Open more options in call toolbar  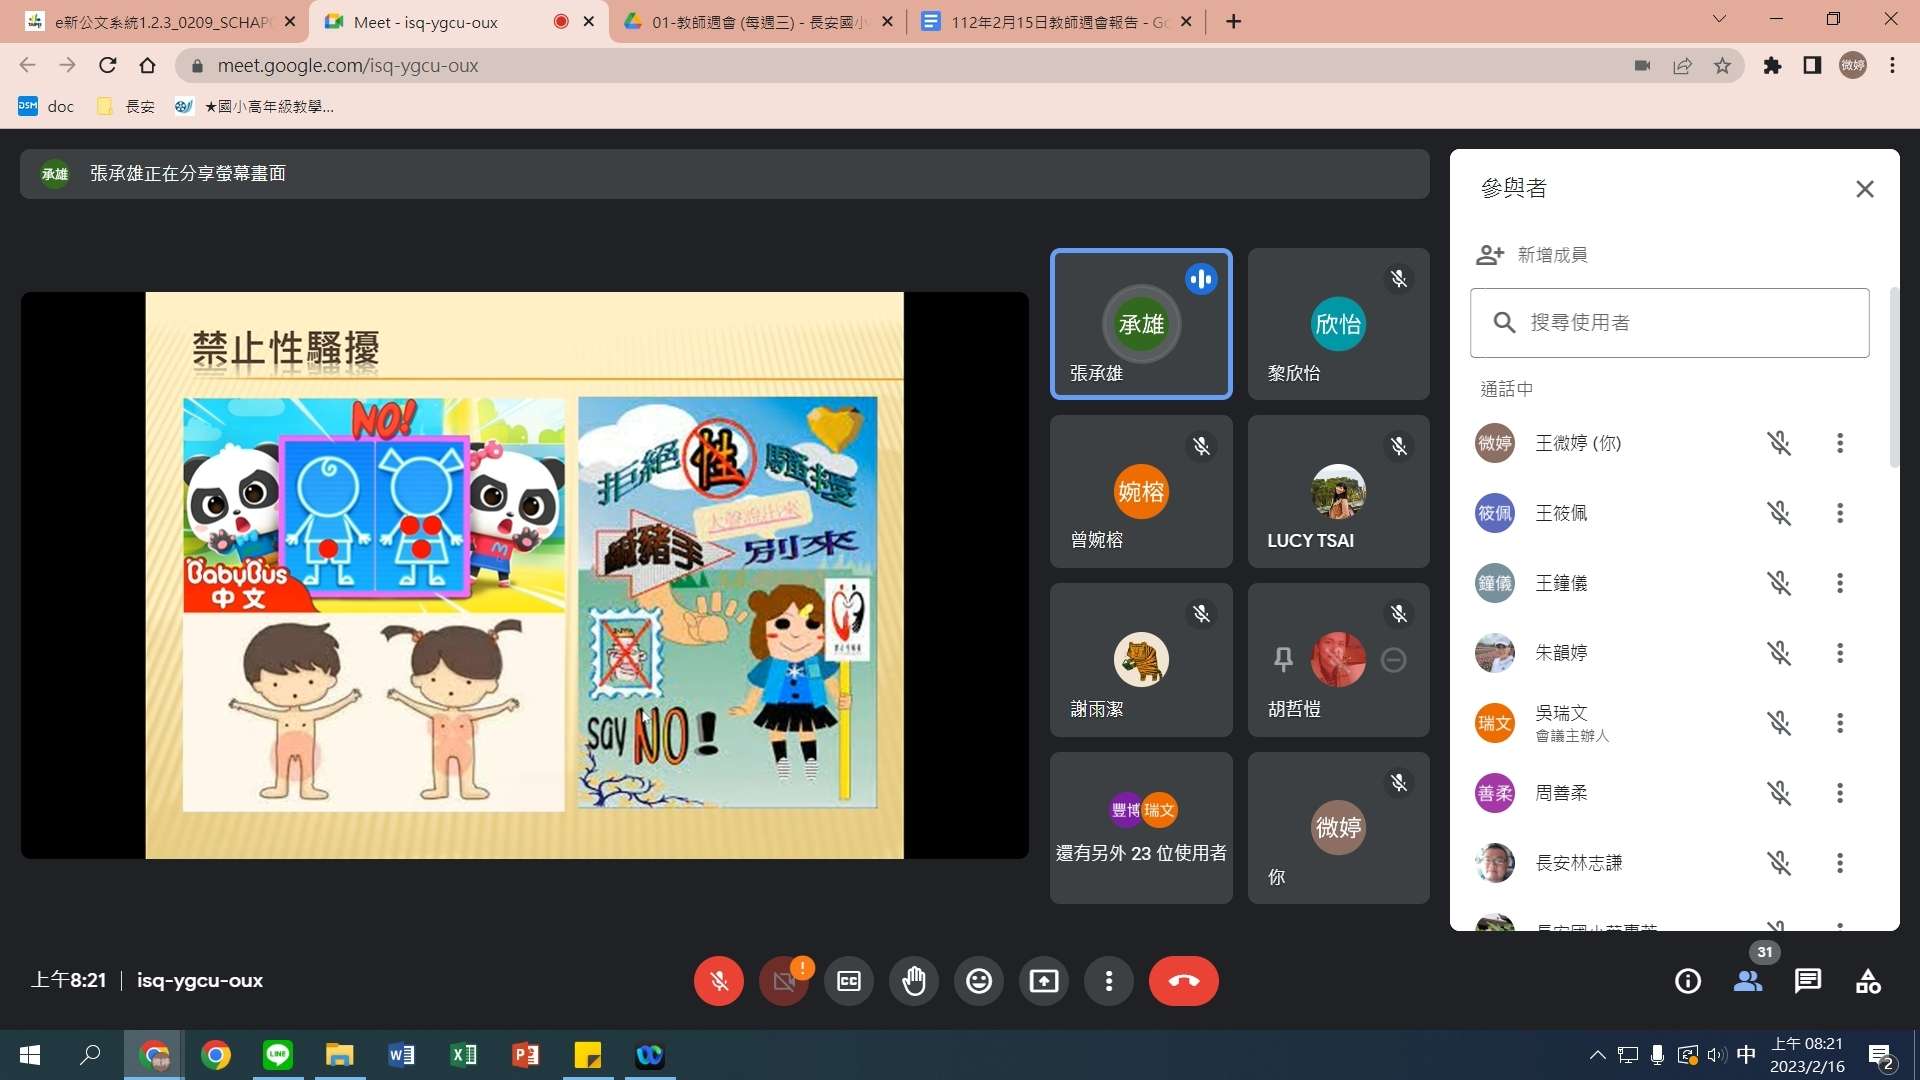1108,981
